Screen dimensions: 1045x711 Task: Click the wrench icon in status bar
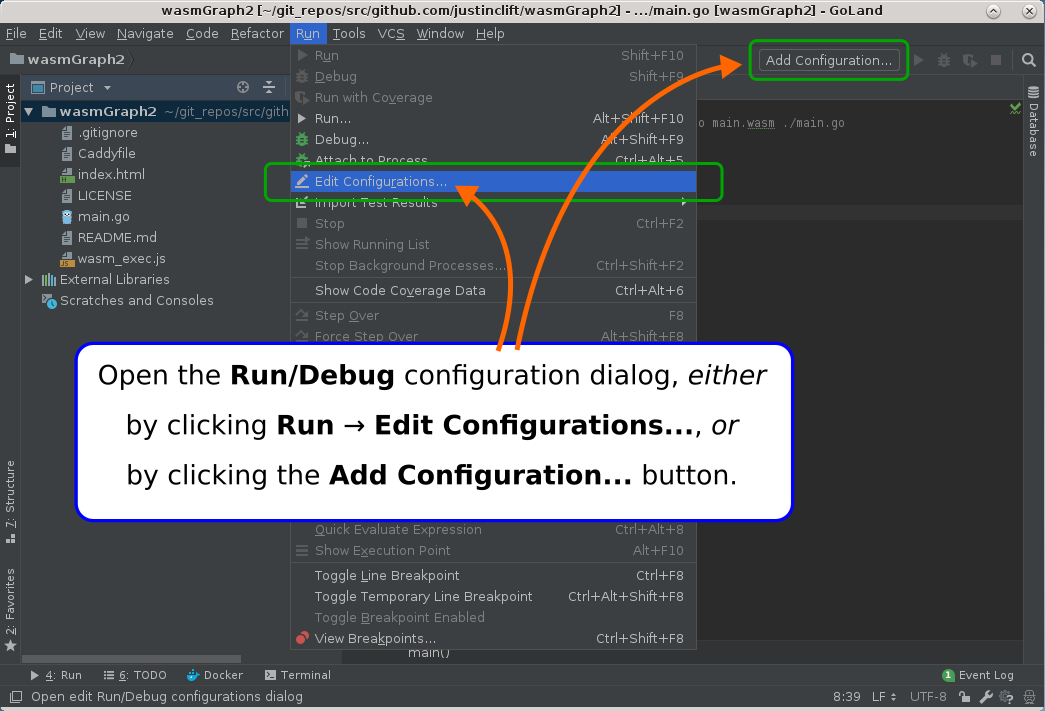(x=986, y=696)
